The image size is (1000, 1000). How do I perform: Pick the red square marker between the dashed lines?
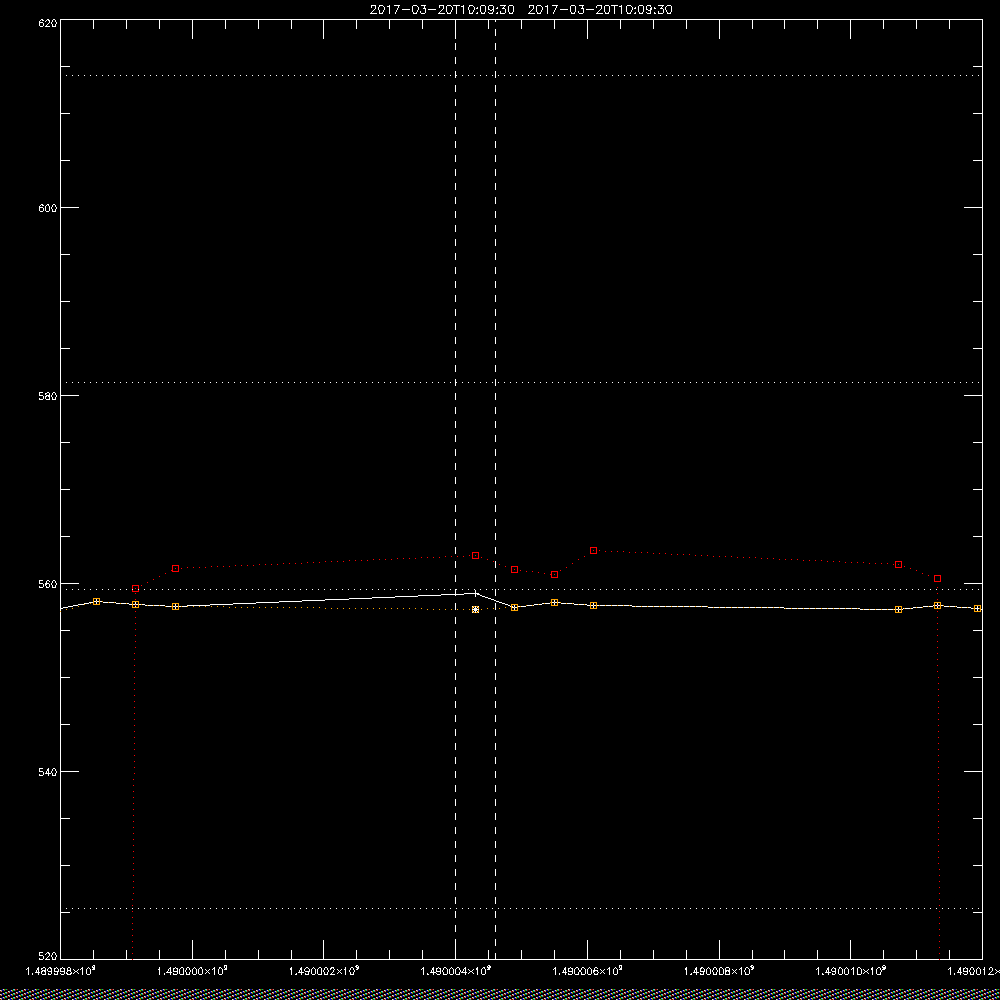[x=475, y=555]
